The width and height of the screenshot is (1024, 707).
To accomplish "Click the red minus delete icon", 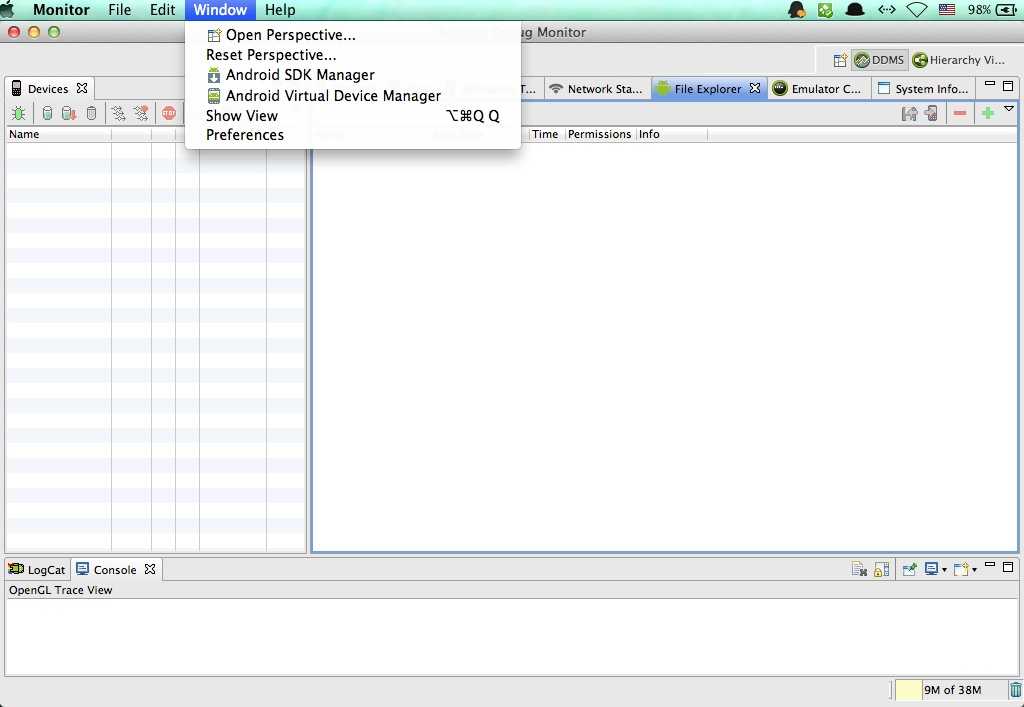I will (x=959, y=114).
